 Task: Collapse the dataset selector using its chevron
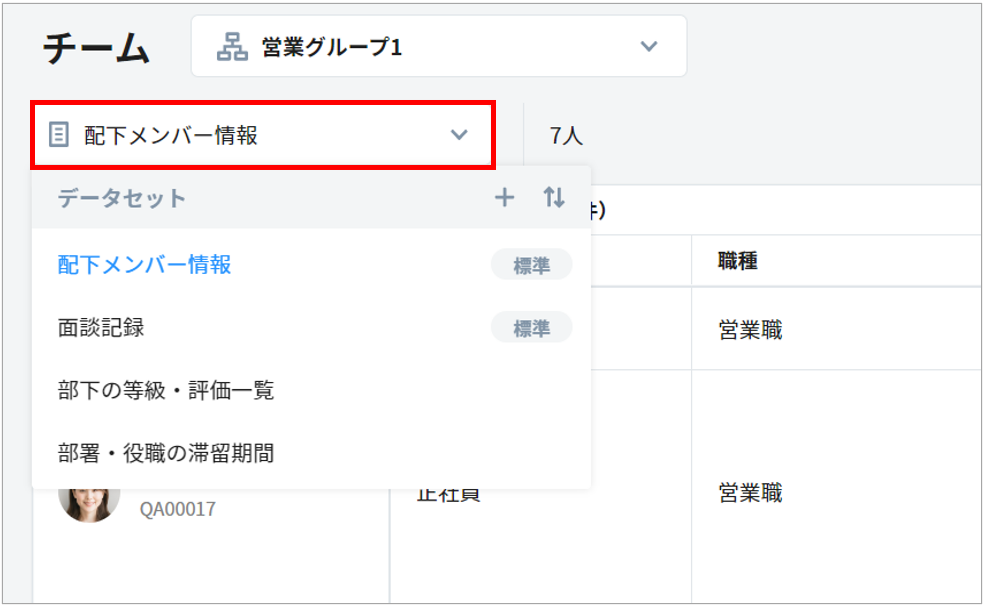459,135
